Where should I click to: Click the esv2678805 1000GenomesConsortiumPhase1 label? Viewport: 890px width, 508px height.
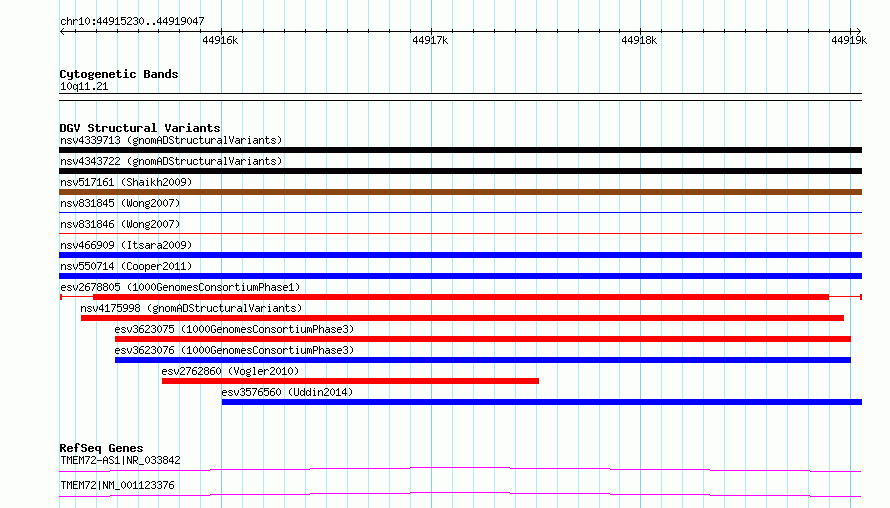[180, 287]
